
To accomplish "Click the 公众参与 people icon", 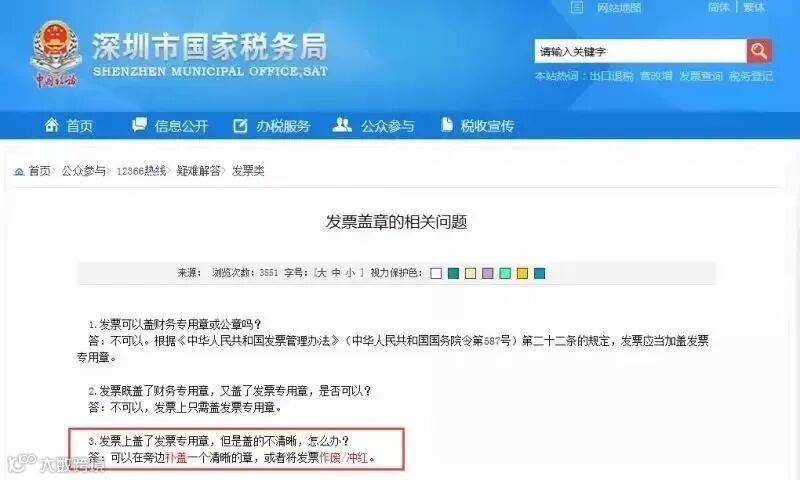I will coord(342,124).
